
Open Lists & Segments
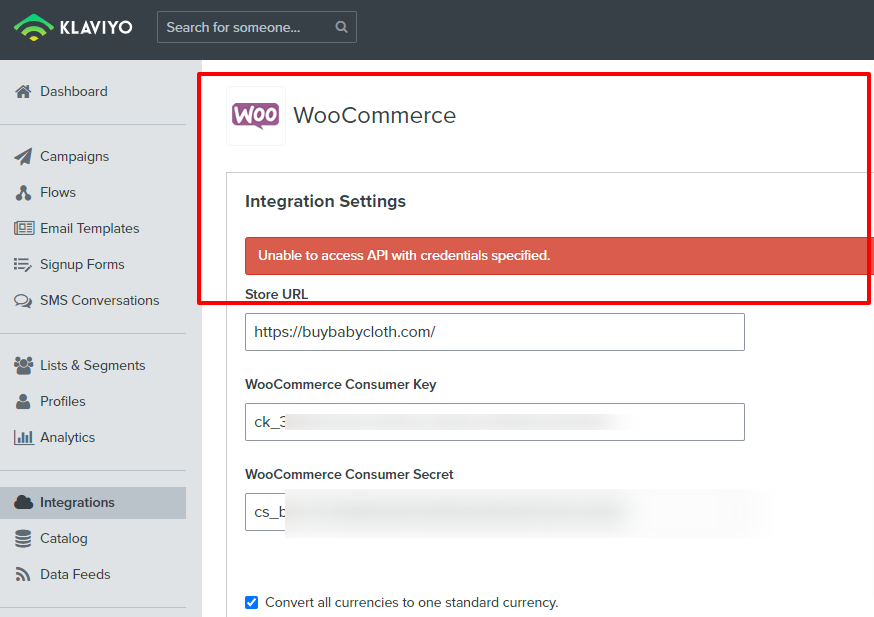(93, 366)
